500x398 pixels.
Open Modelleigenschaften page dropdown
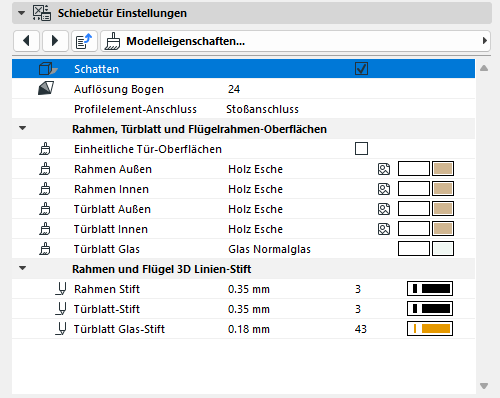[x=295, y=41]
